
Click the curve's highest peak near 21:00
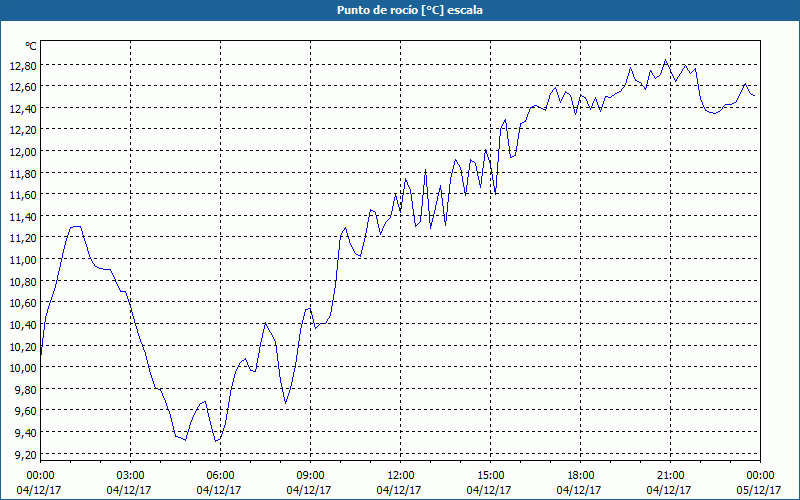click(x=665, y=60)
